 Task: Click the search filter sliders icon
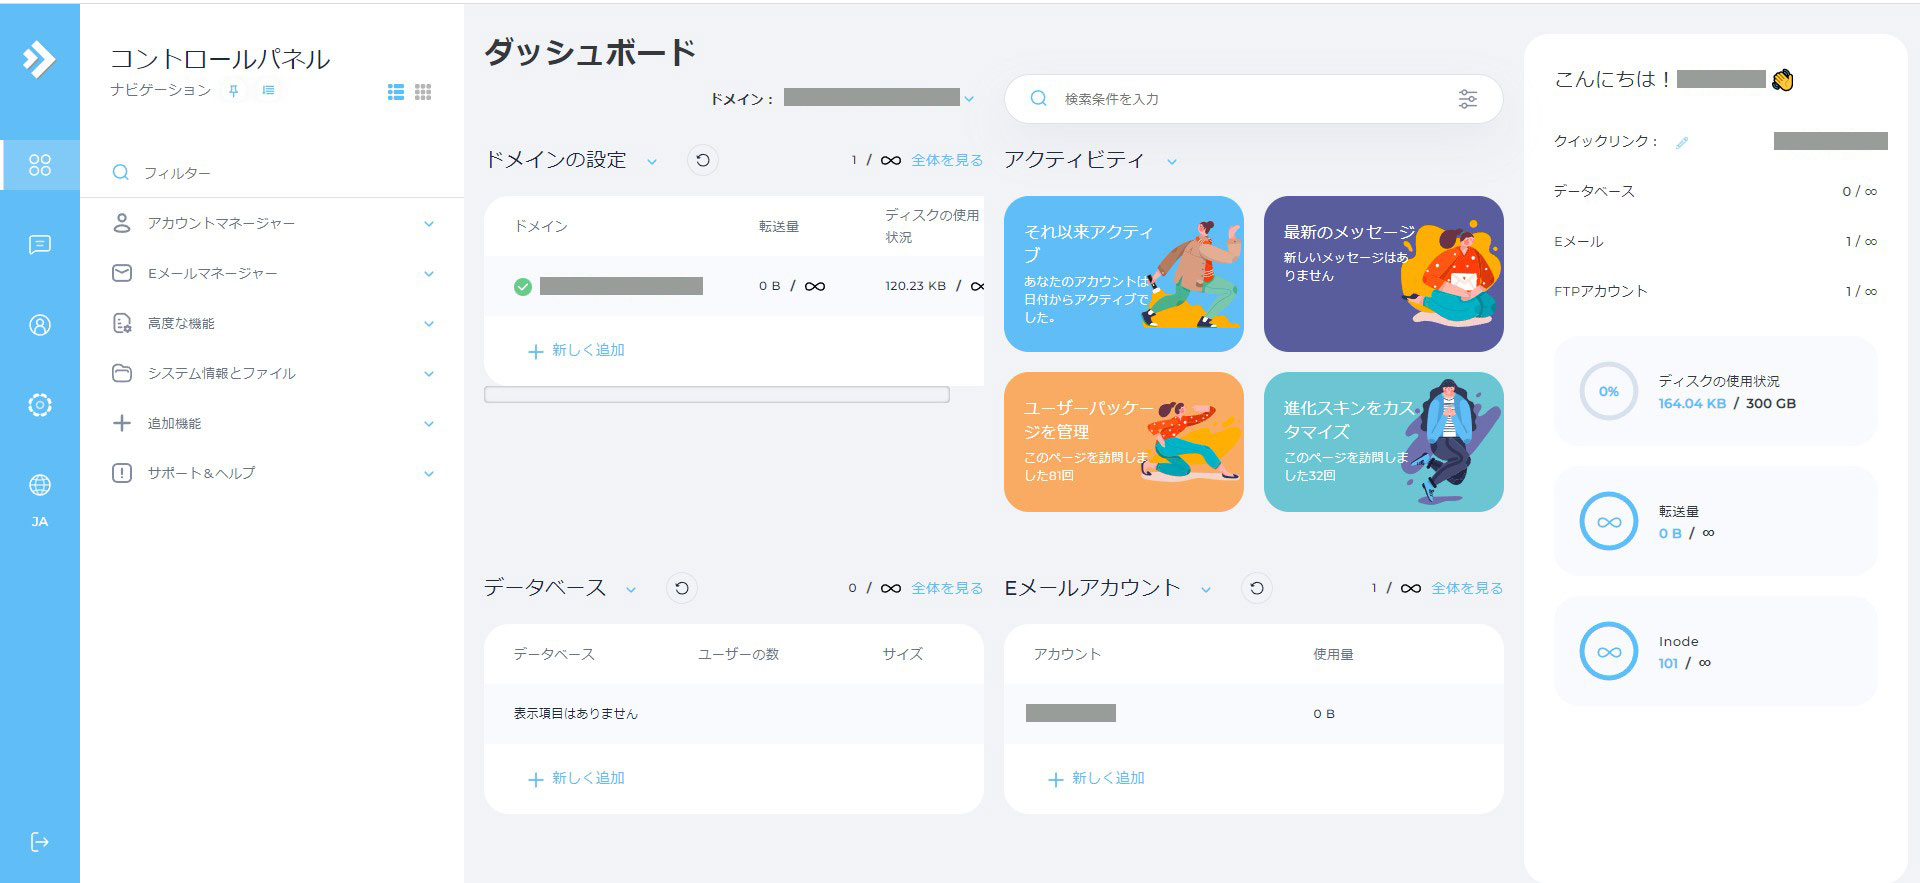1467,99
